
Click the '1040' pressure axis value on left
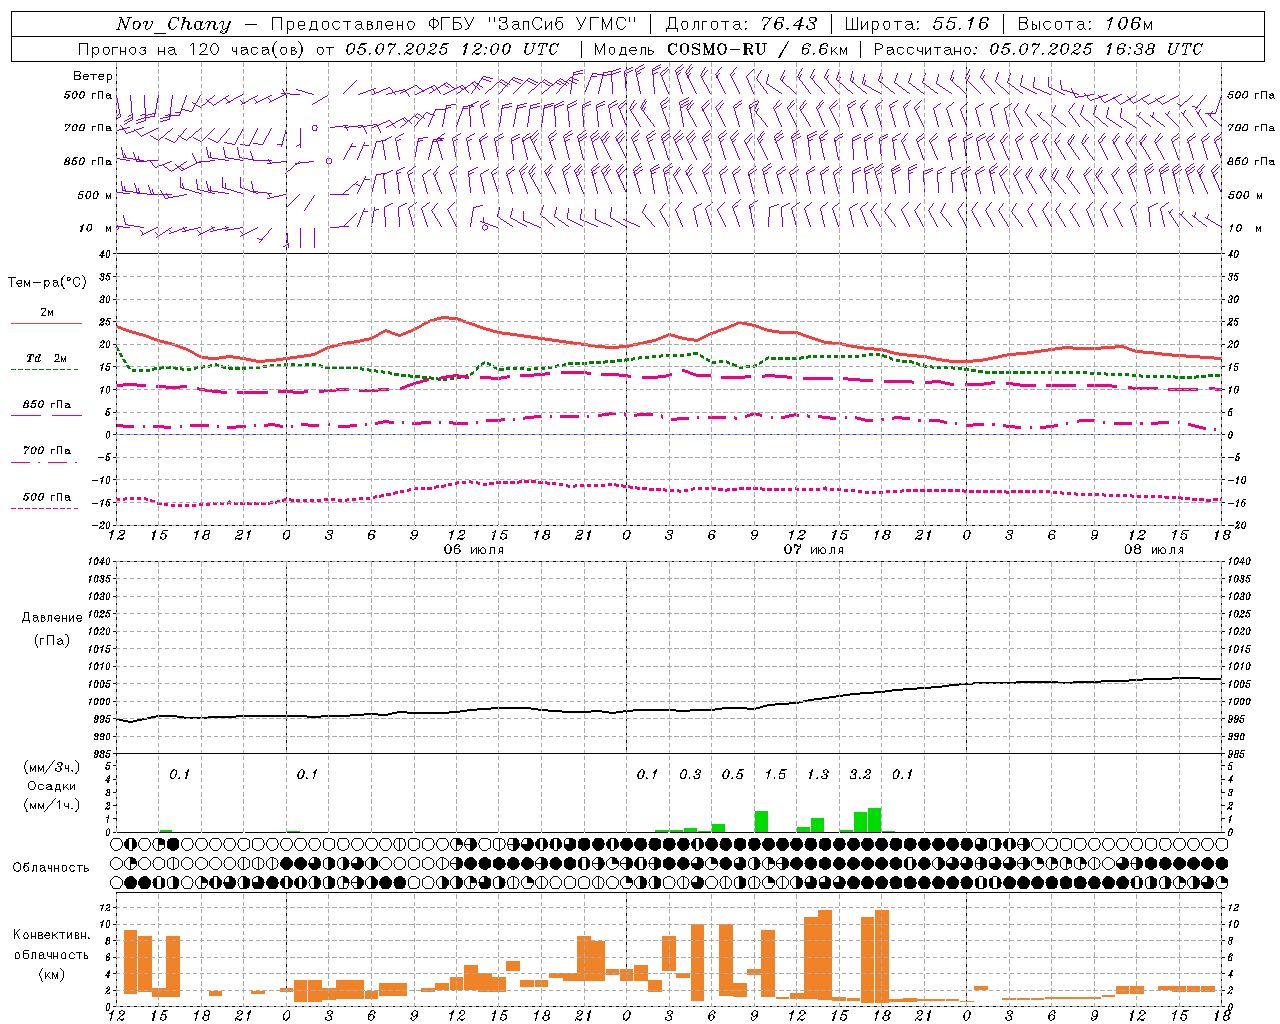point(100,561)
